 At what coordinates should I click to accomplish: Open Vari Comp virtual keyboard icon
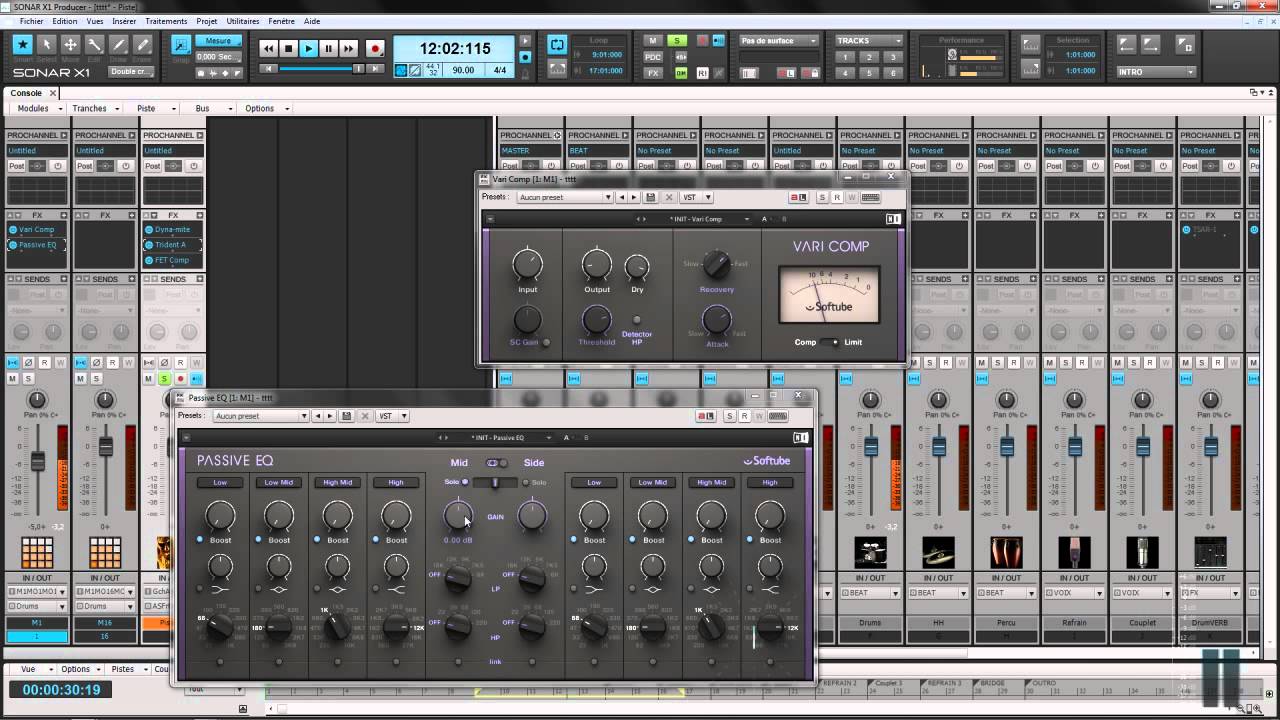(870, 197)
